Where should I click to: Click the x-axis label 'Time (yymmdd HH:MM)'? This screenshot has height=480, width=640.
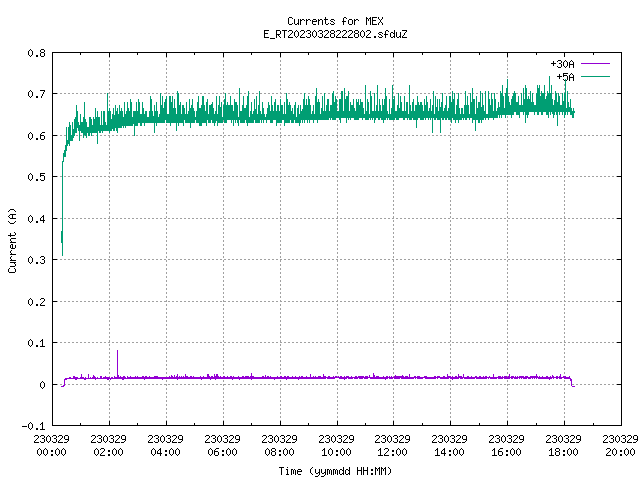point(335,471)
